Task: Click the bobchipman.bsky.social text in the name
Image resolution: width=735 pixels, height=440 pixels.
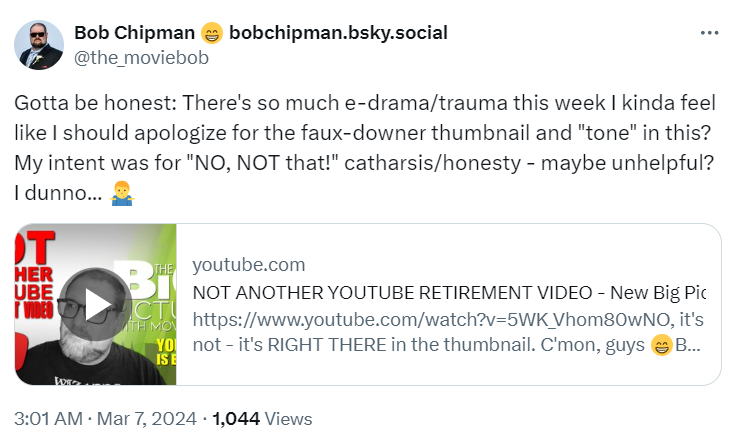Action: (338, 33)
